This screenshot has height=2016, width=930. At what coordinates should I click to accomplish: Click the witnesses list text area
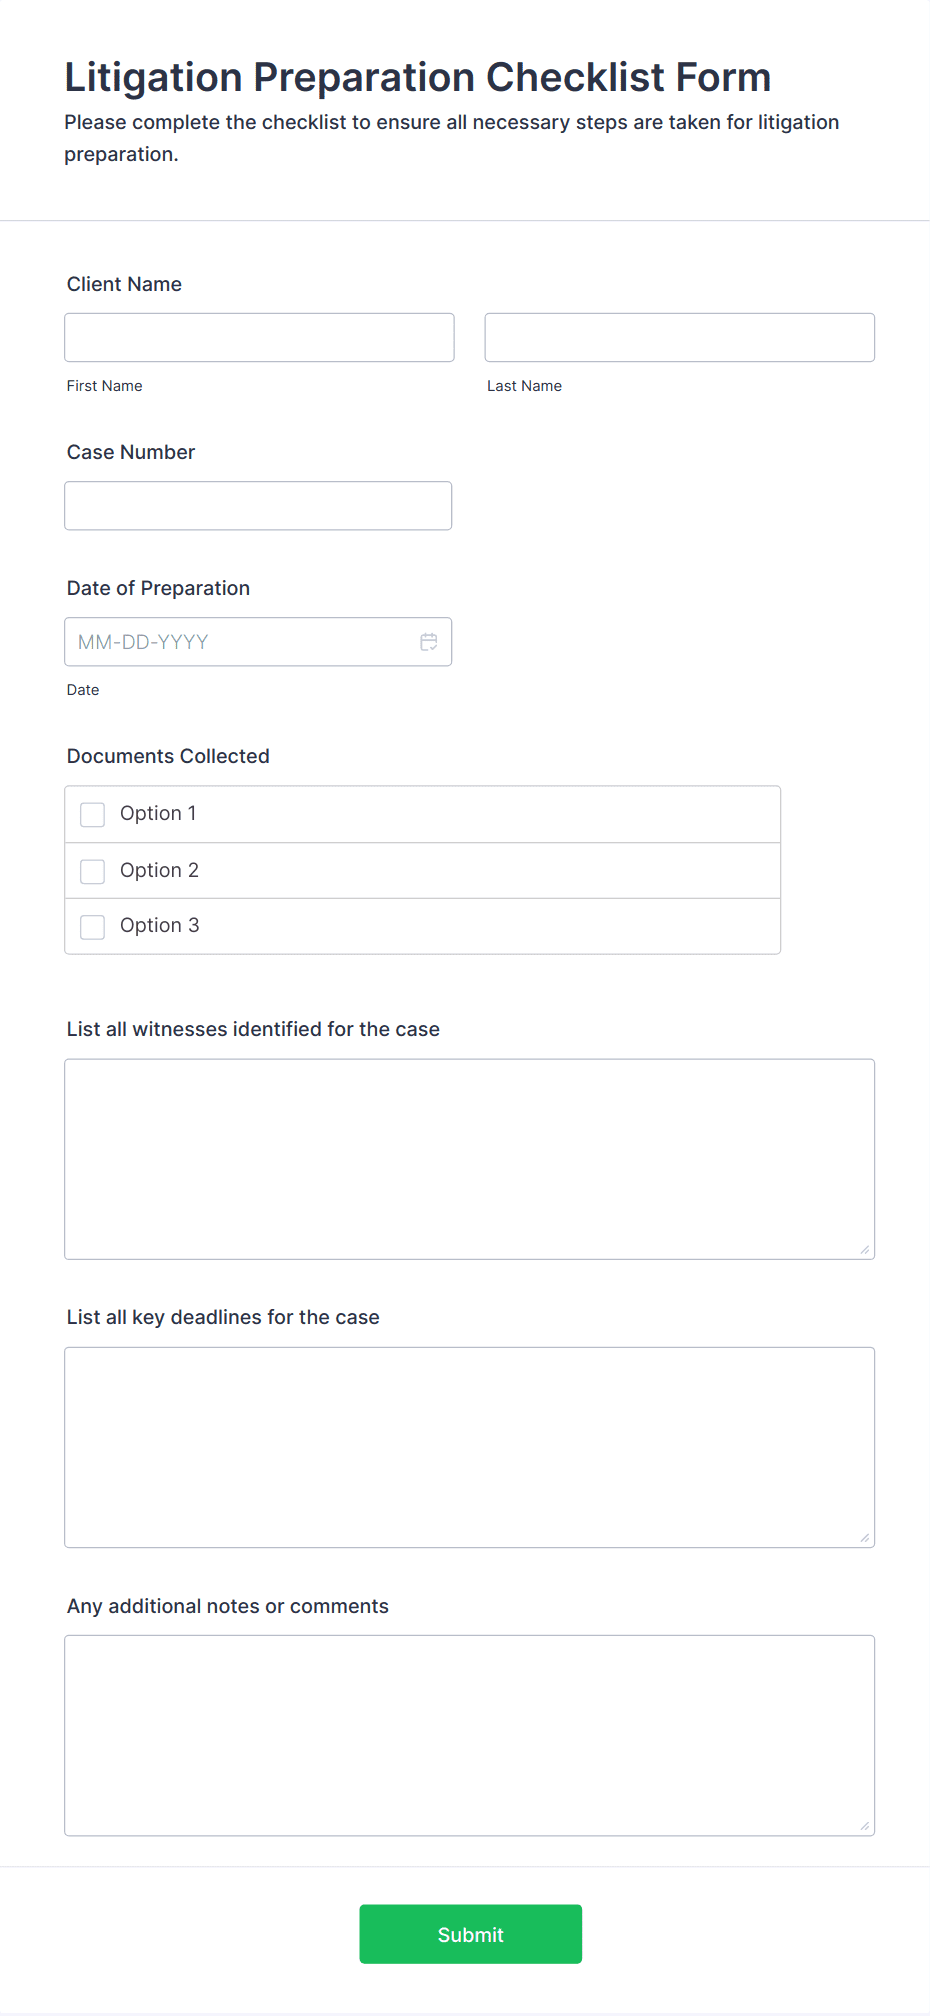pyautogui.click(x=470, y=1159)
